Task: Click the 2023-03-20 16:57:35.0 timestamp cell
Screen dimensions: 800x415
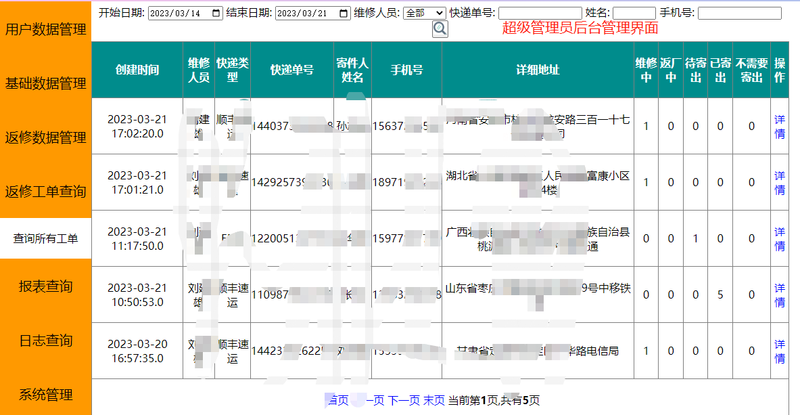Action: pos(137,351)
